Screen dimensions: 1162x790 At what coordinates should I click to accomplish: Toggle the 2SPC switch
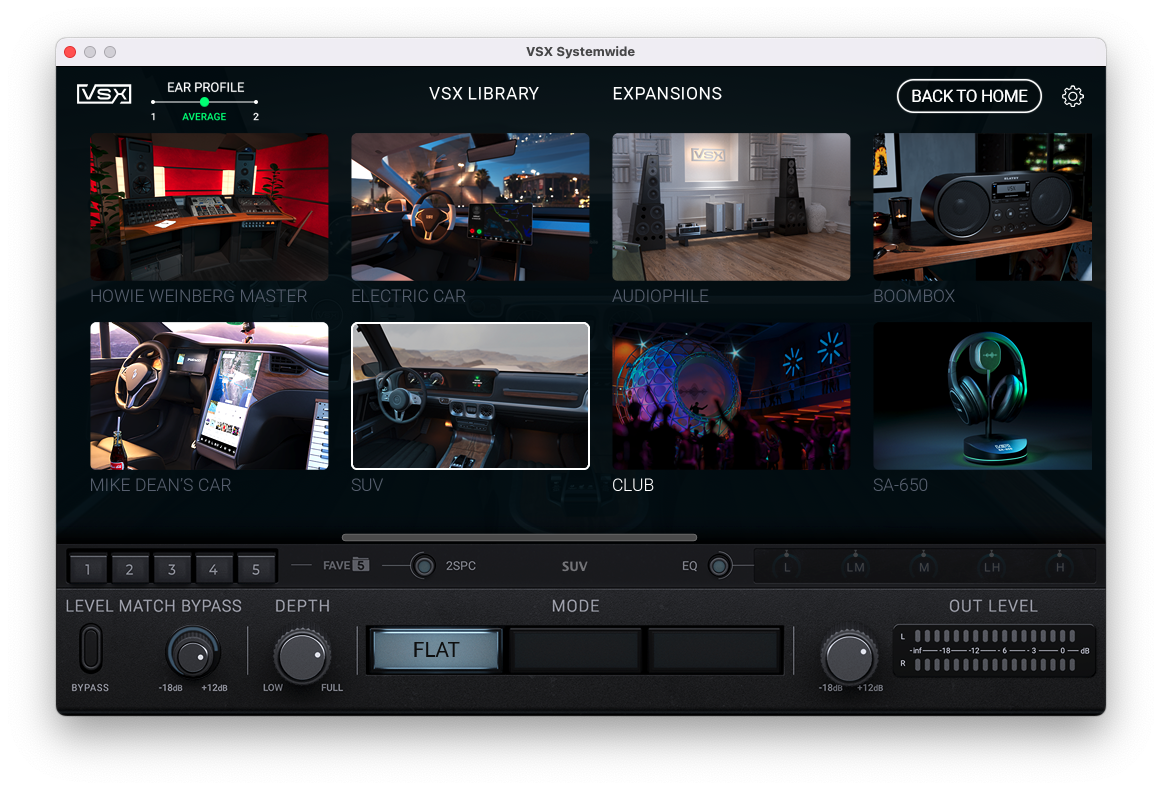(x=423, y=566)
